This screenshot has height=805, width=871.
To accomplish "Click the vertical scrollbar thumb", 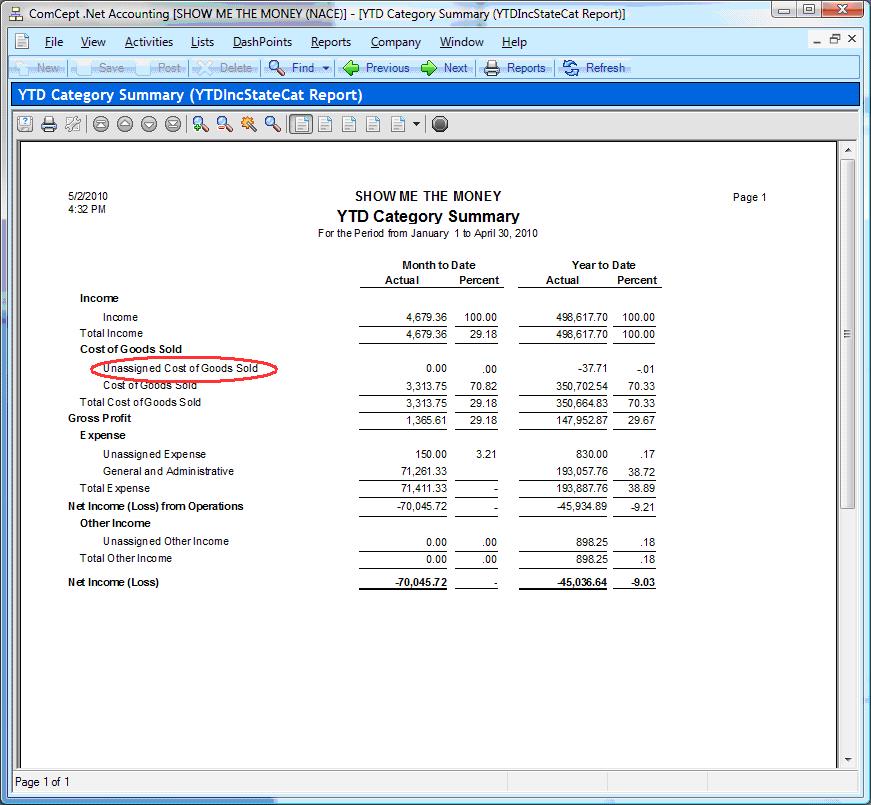I will 848,333.
